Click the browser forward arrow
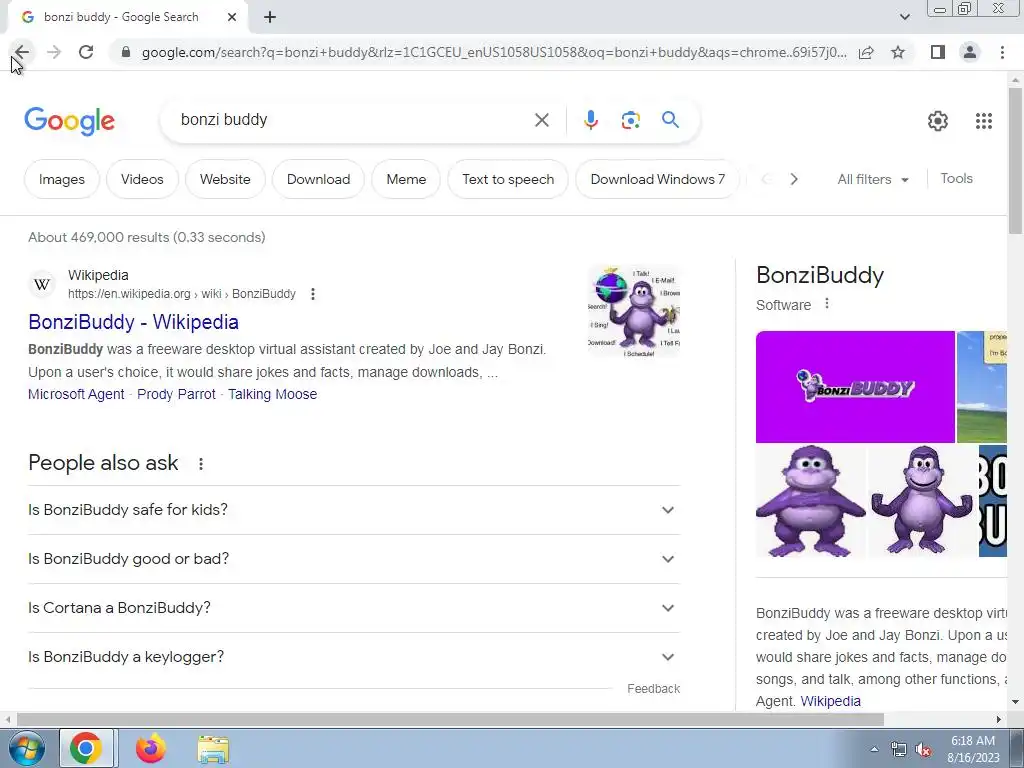This screenshot has width=1024, height=768. point(54,52)
